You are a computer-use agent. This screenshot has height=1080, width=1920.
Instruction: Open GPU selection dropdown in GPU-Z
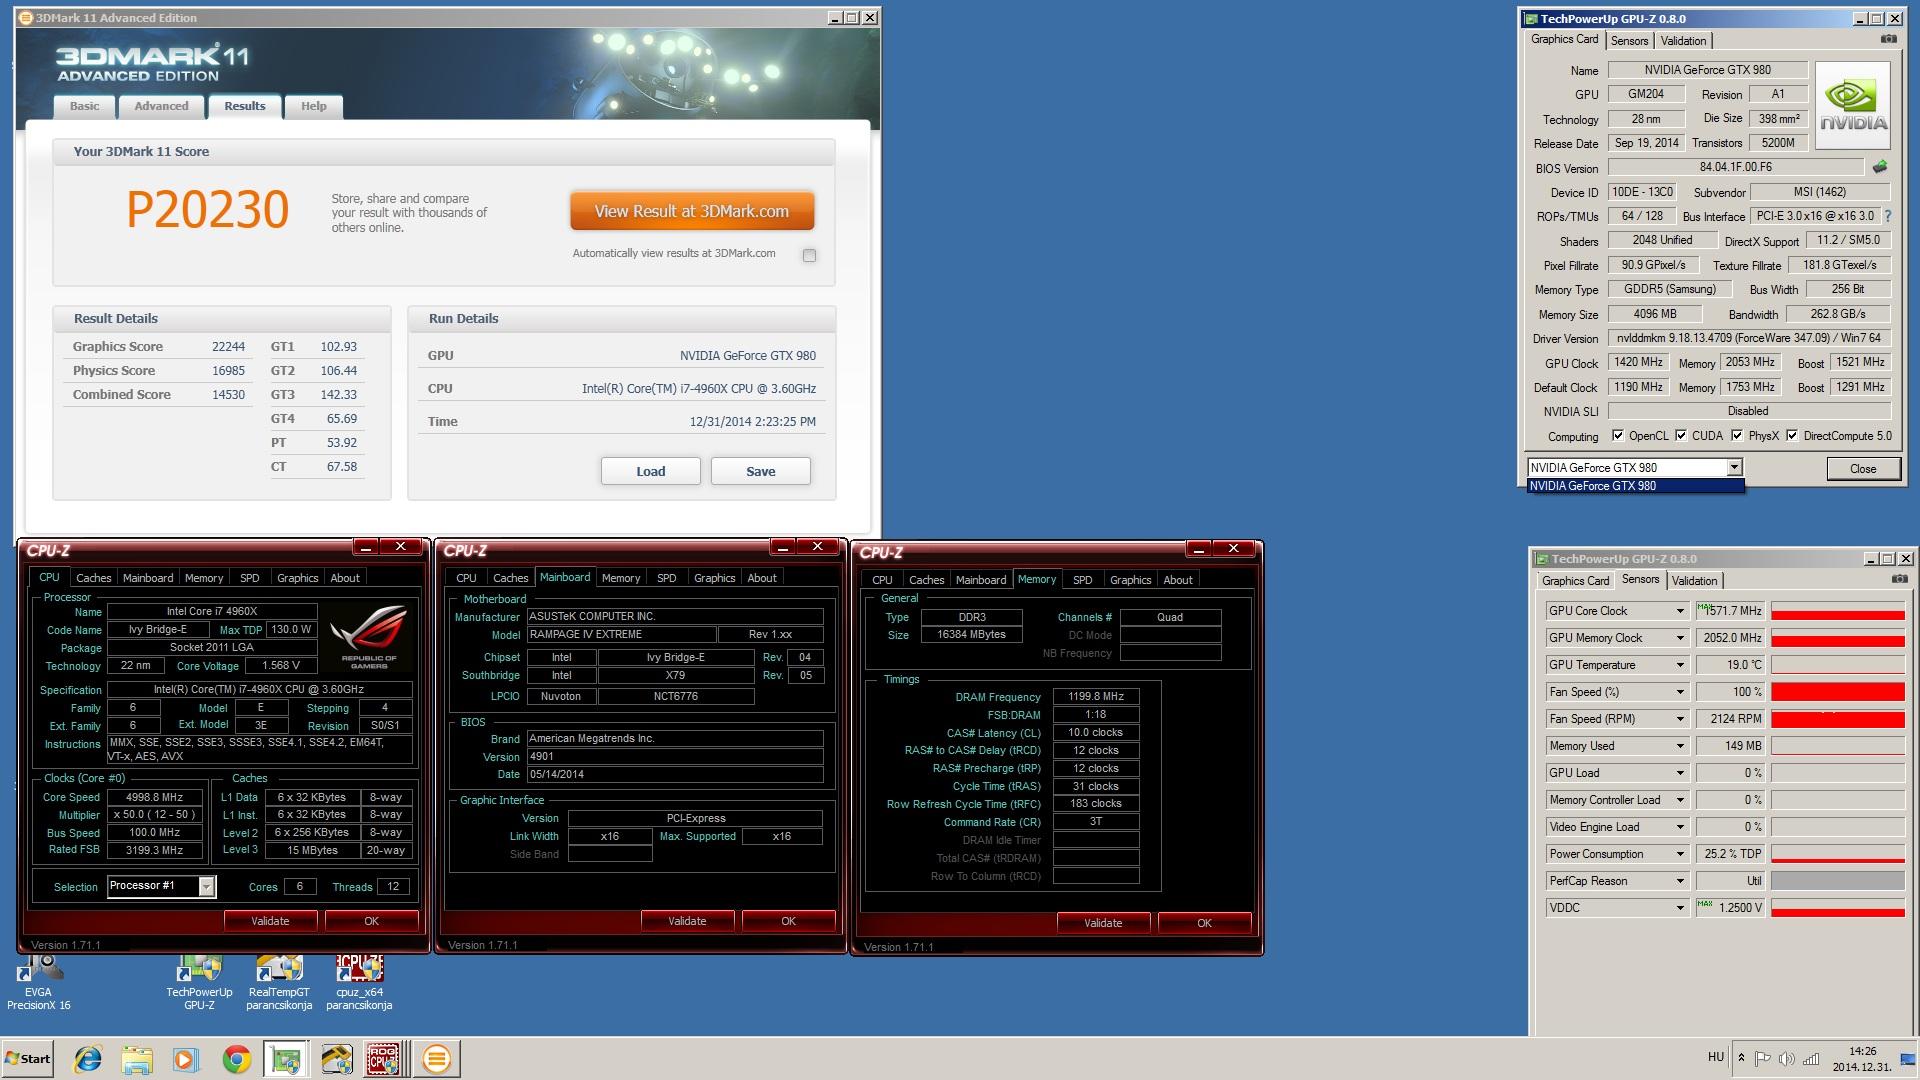[x=1734, y=467]
